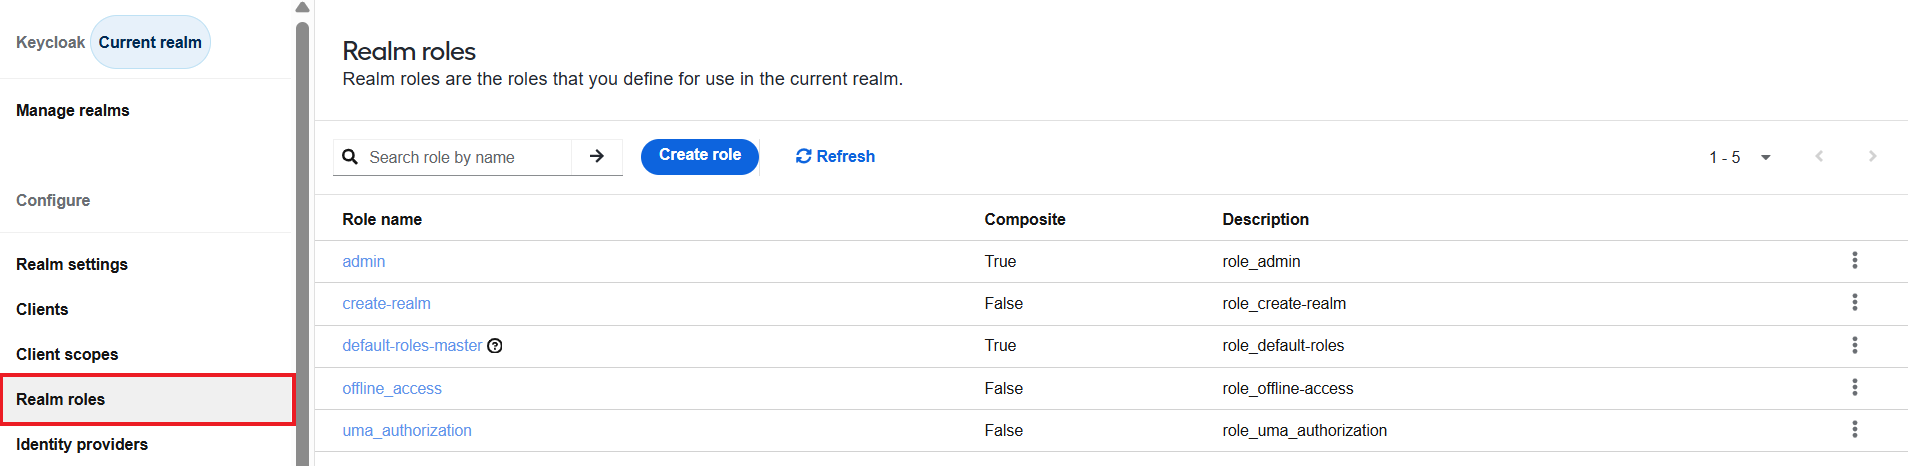
Task: Click the sidebar scroll up arrow
Action: click(x=302, y=7)
